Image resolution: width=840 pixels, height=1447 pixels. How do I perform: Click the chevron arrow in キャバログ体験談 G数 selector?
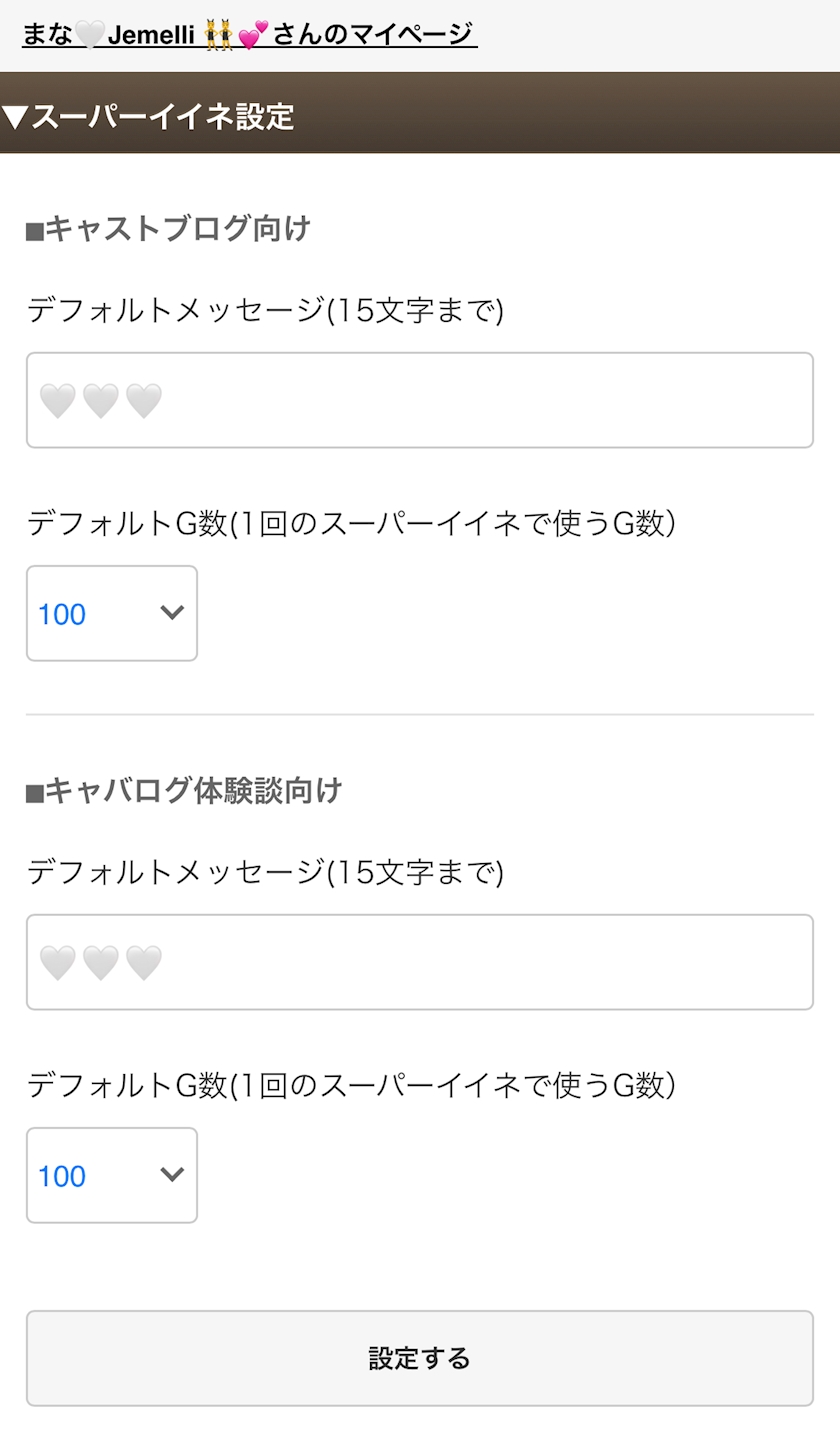pyautogui.click(x=172, y=1174)
